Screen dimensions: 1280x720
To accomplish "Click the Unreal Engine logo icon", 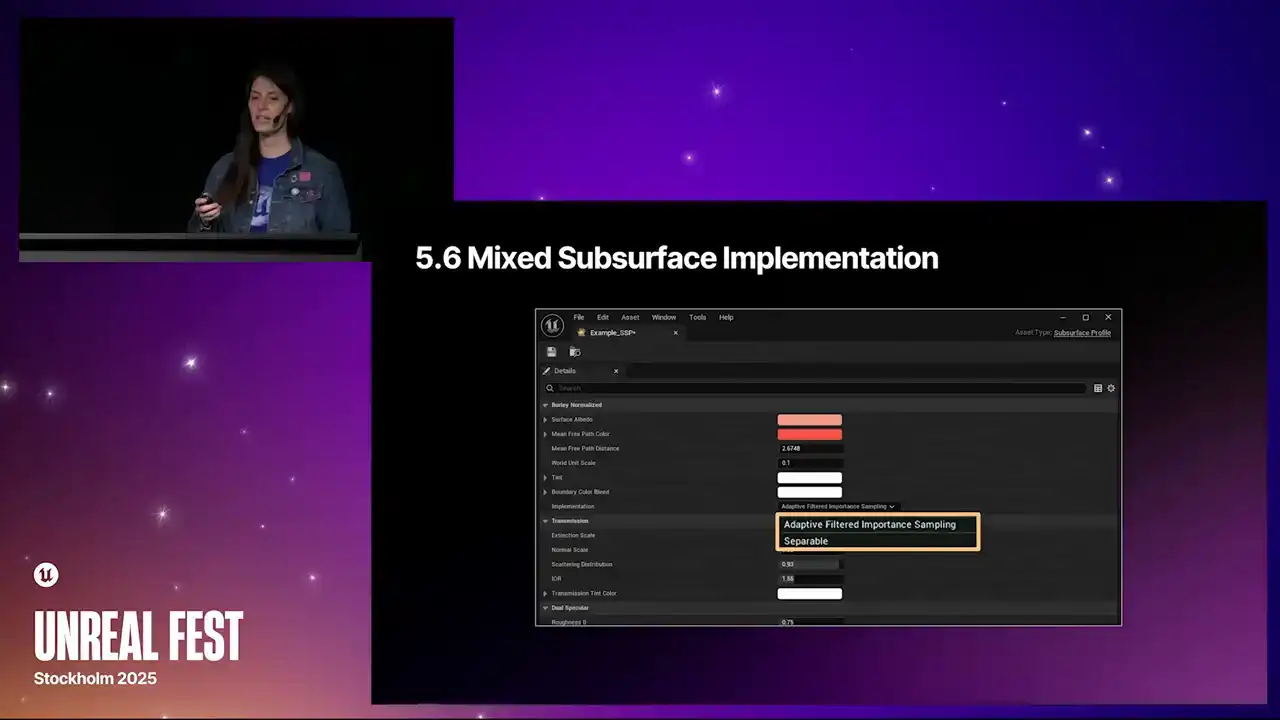I will pyautogui.click(x=552, y=325).
